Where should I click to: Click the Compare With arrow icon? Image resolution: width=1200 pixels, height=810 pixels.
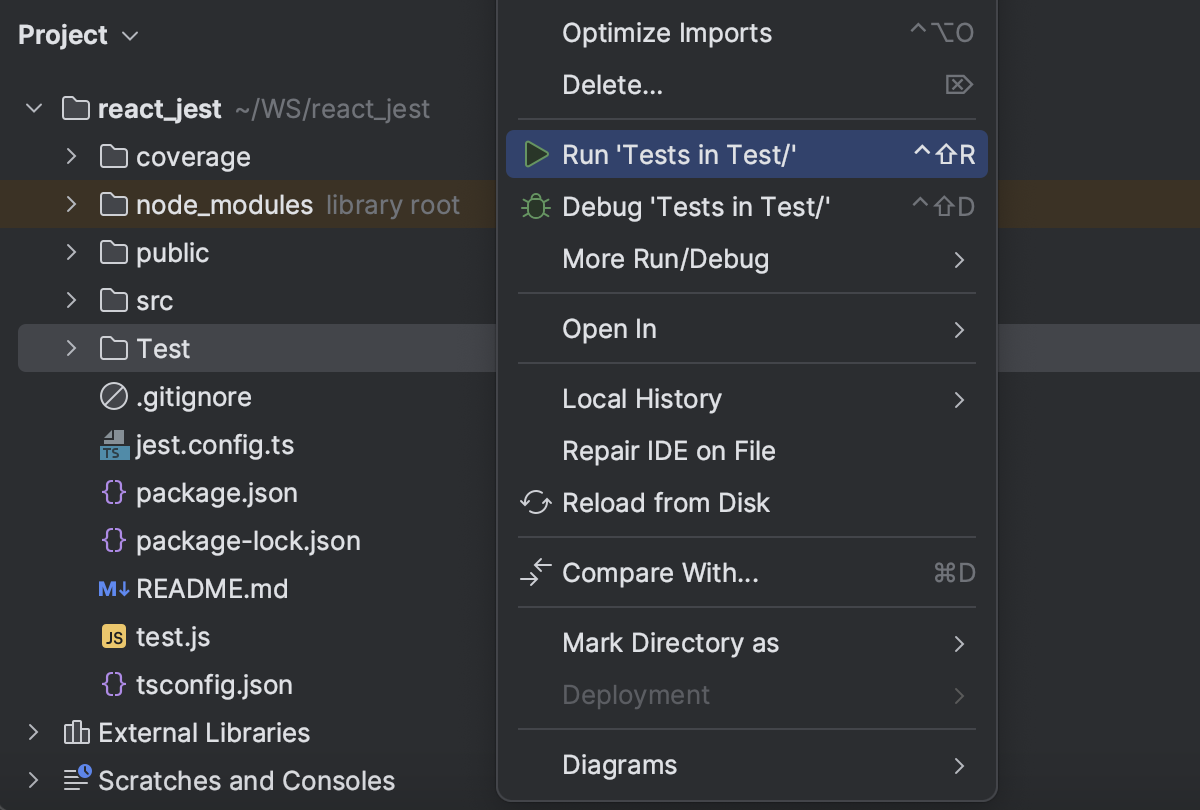click(x=536, y=572)
